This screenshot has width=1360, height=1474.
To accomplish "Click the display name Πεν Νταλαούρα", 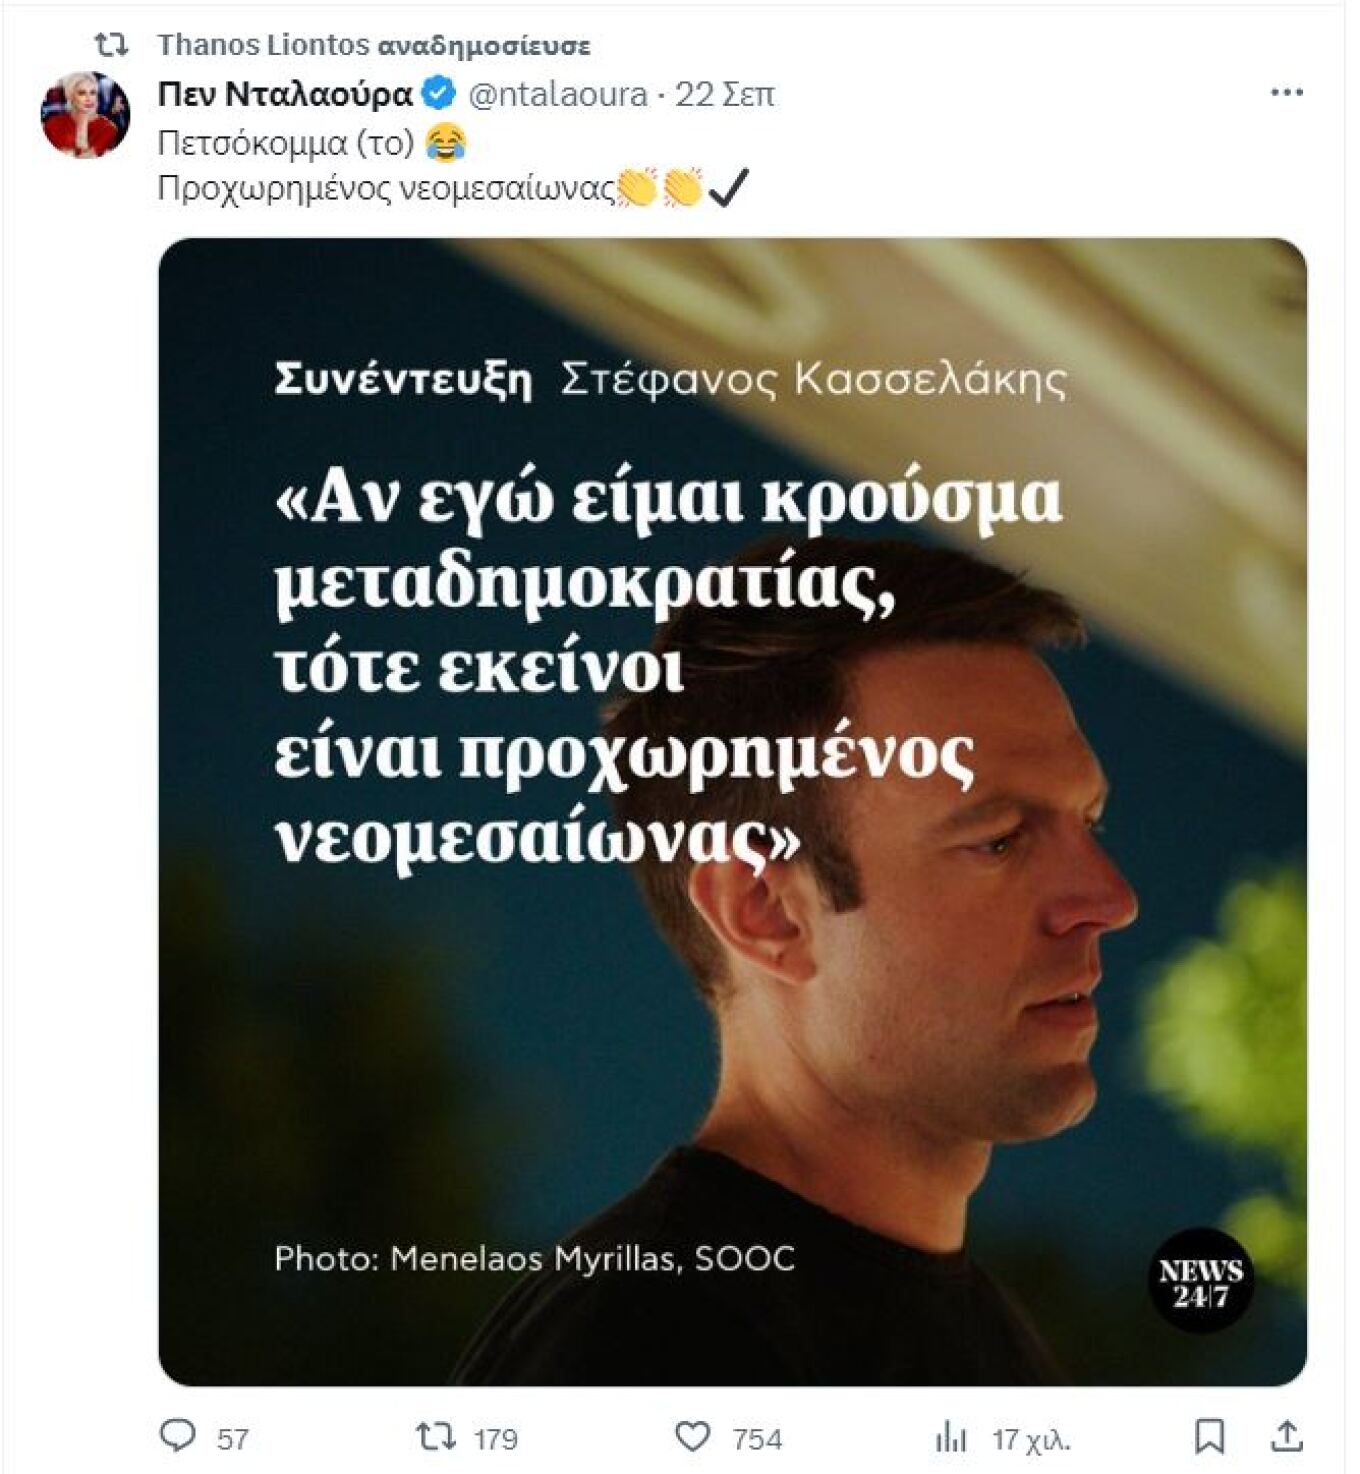I will coord(285,94).
